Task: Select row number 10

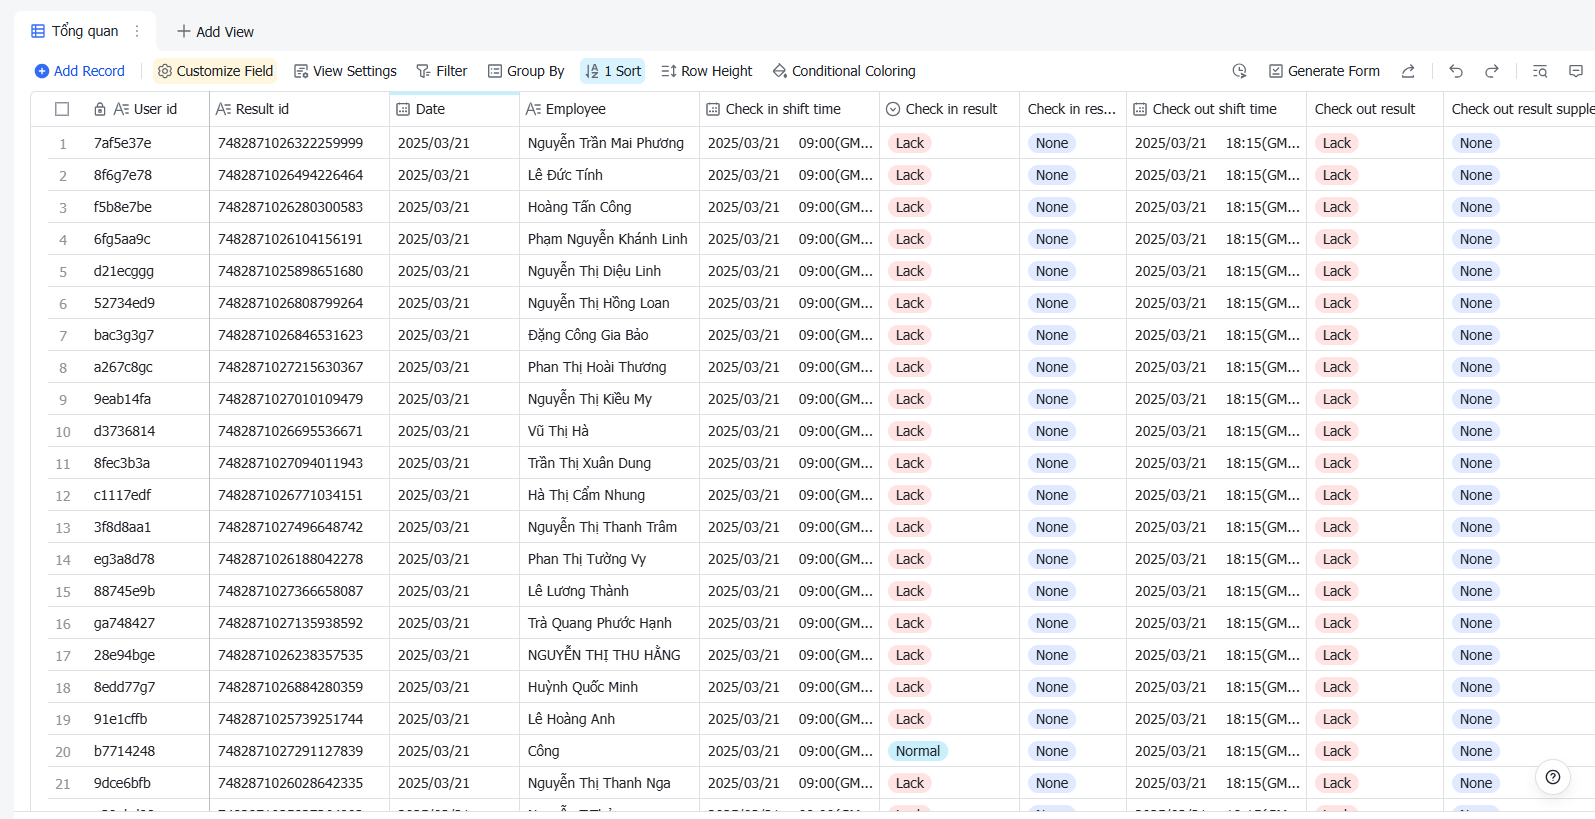Action: [x=62, y=432]
